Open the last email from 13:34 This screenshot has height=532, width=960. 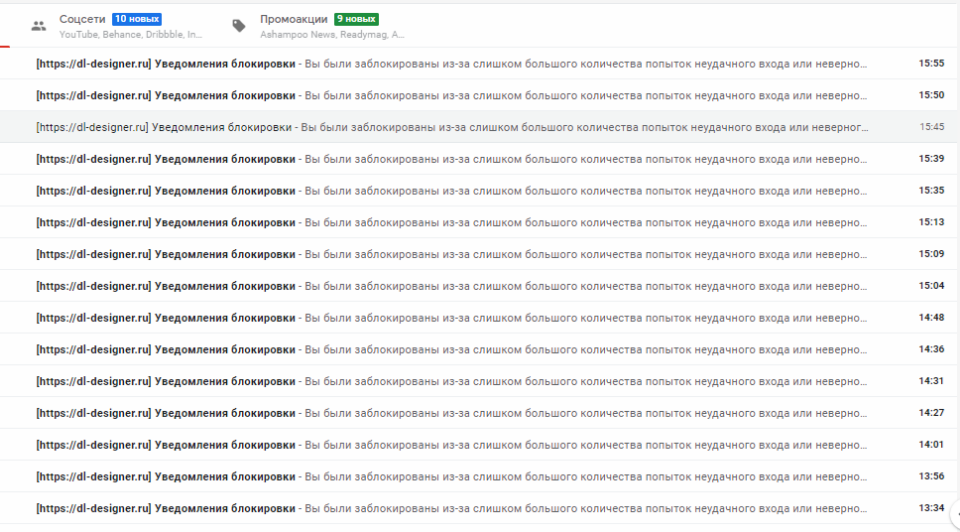click(x=450, y=508)
